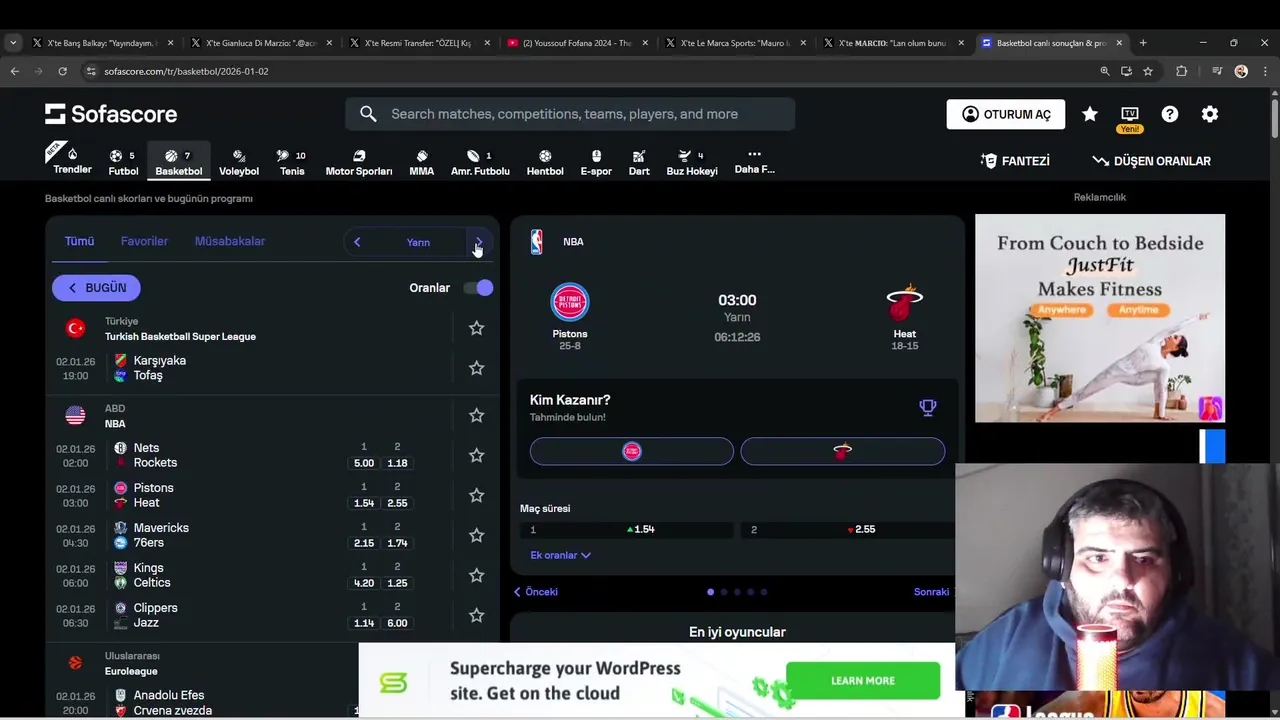The image size is (1280, 720).
Task: Select the Basketbol sport tab
Action: pyautogui.click(x=178, y=162)
